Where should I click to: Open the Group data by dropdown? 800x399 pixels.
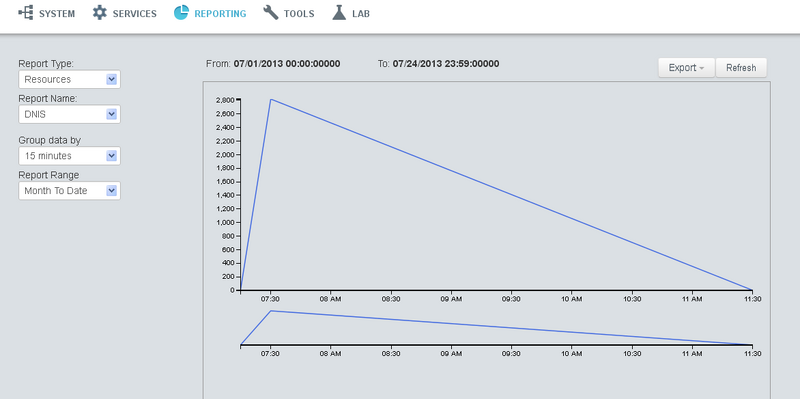coord(69,156)
